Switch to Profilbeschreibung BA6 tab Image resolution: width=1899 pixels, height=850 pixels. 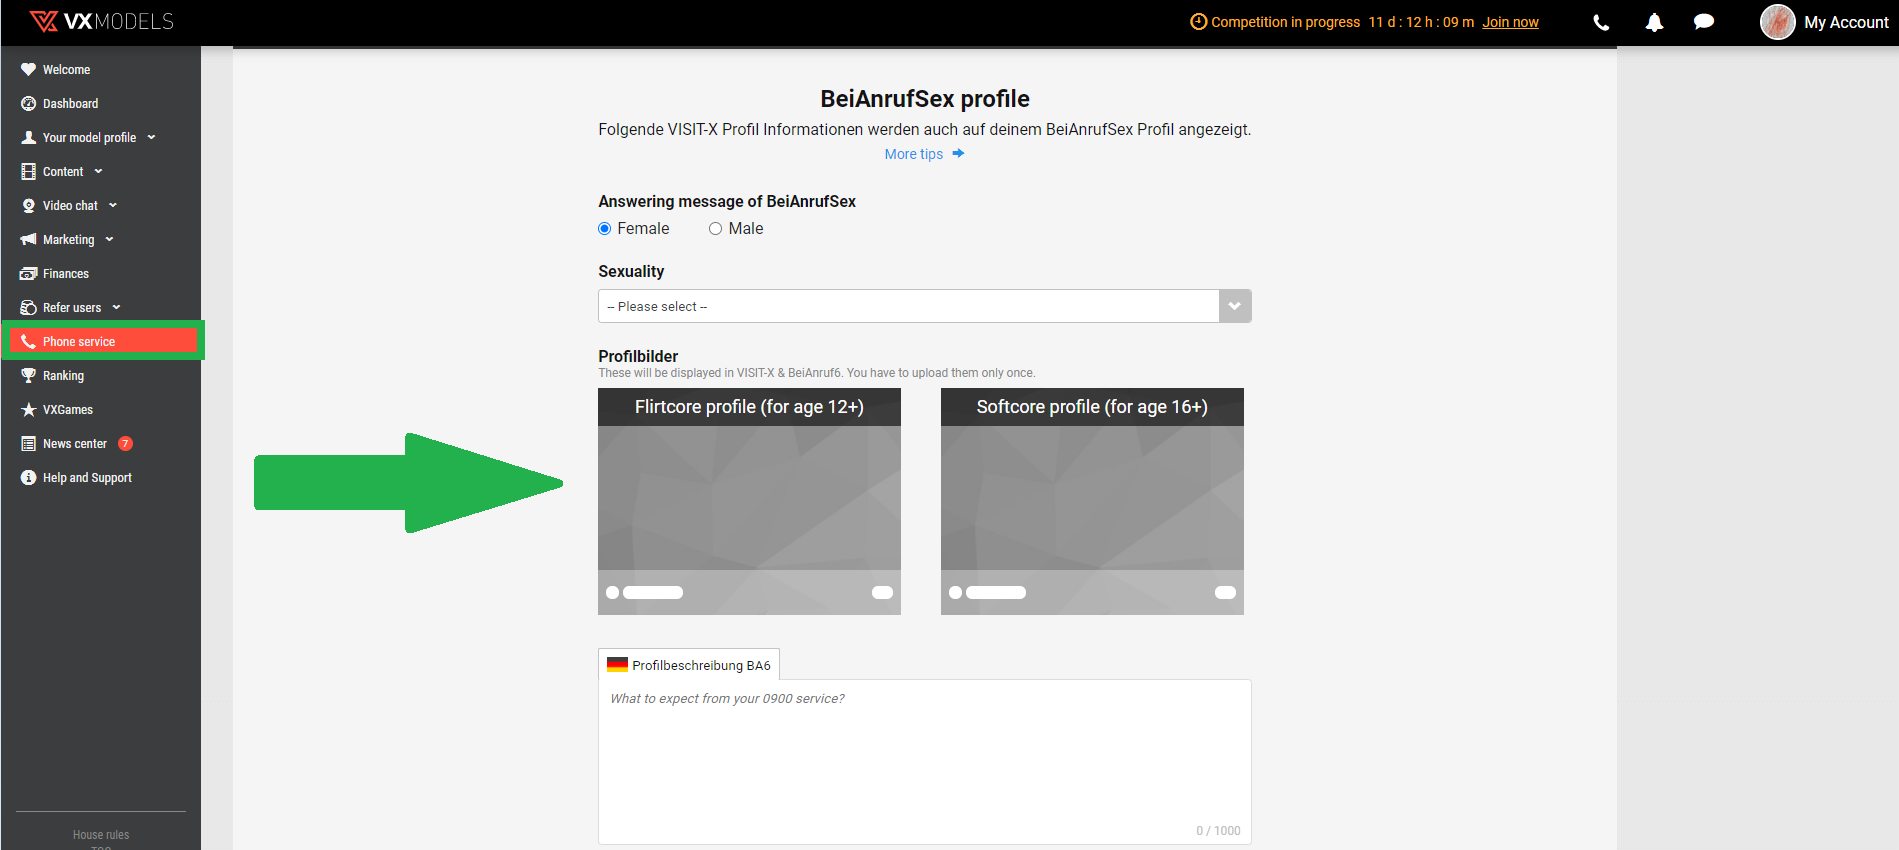coord(689,665)
